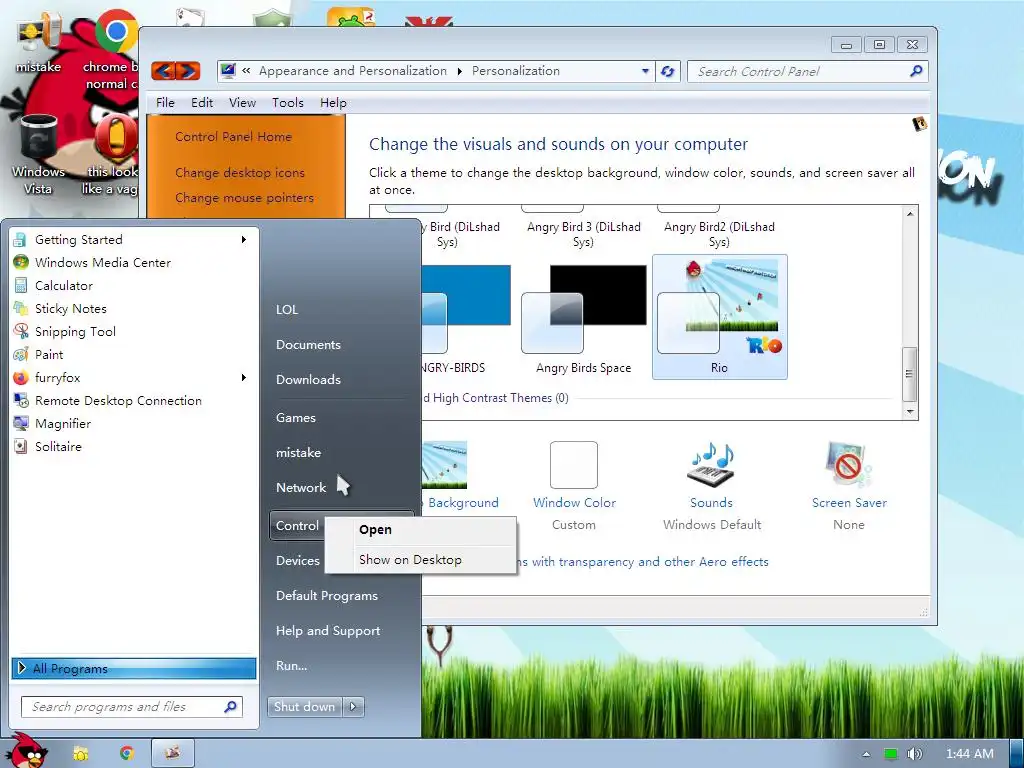Click the help icon in Personalization
This screenshot has height=768, width=1024.
point(920,124)
